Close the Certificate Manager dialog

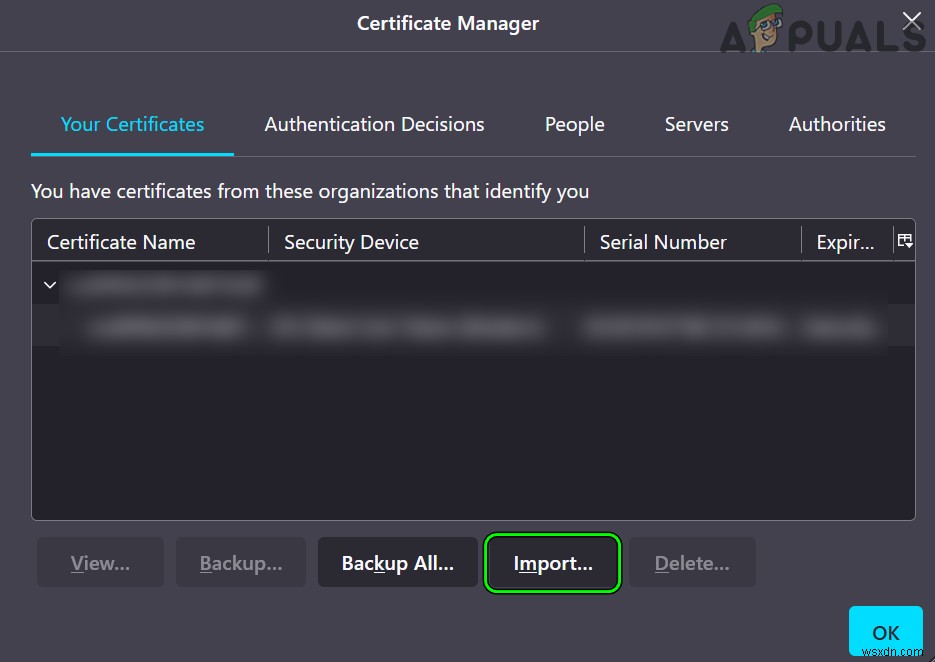pyautogui.click(x=911, y=19)
